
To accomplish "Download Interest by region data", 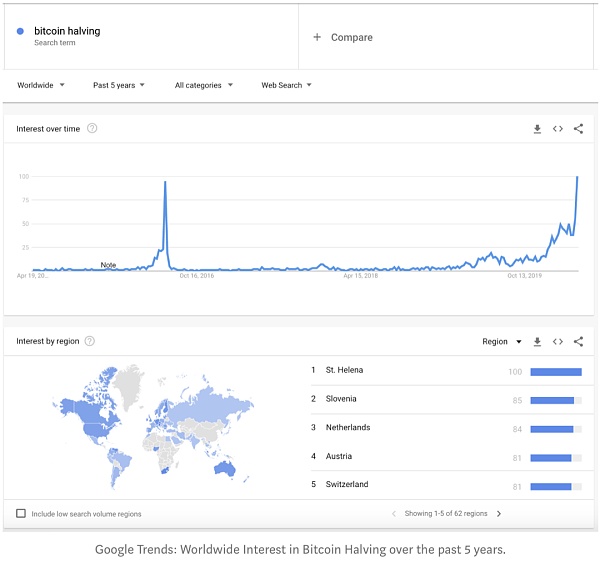I will pyautogui.click(x=537, y=342).
